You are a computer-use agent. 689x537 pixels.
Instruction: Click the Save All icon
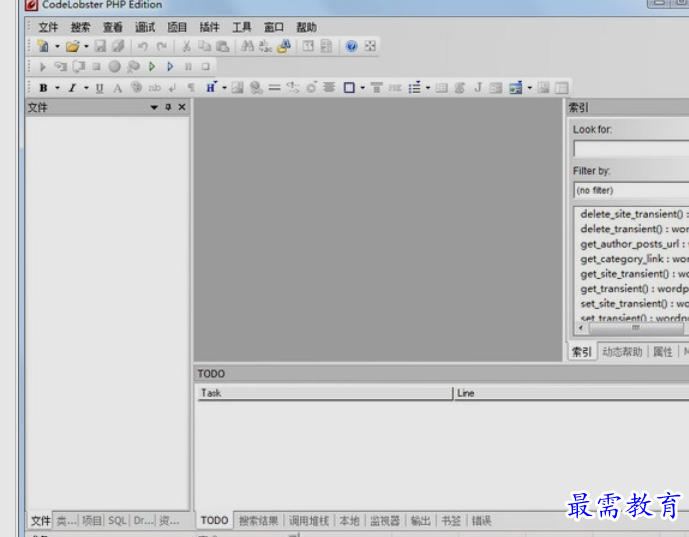coord(118,46)
